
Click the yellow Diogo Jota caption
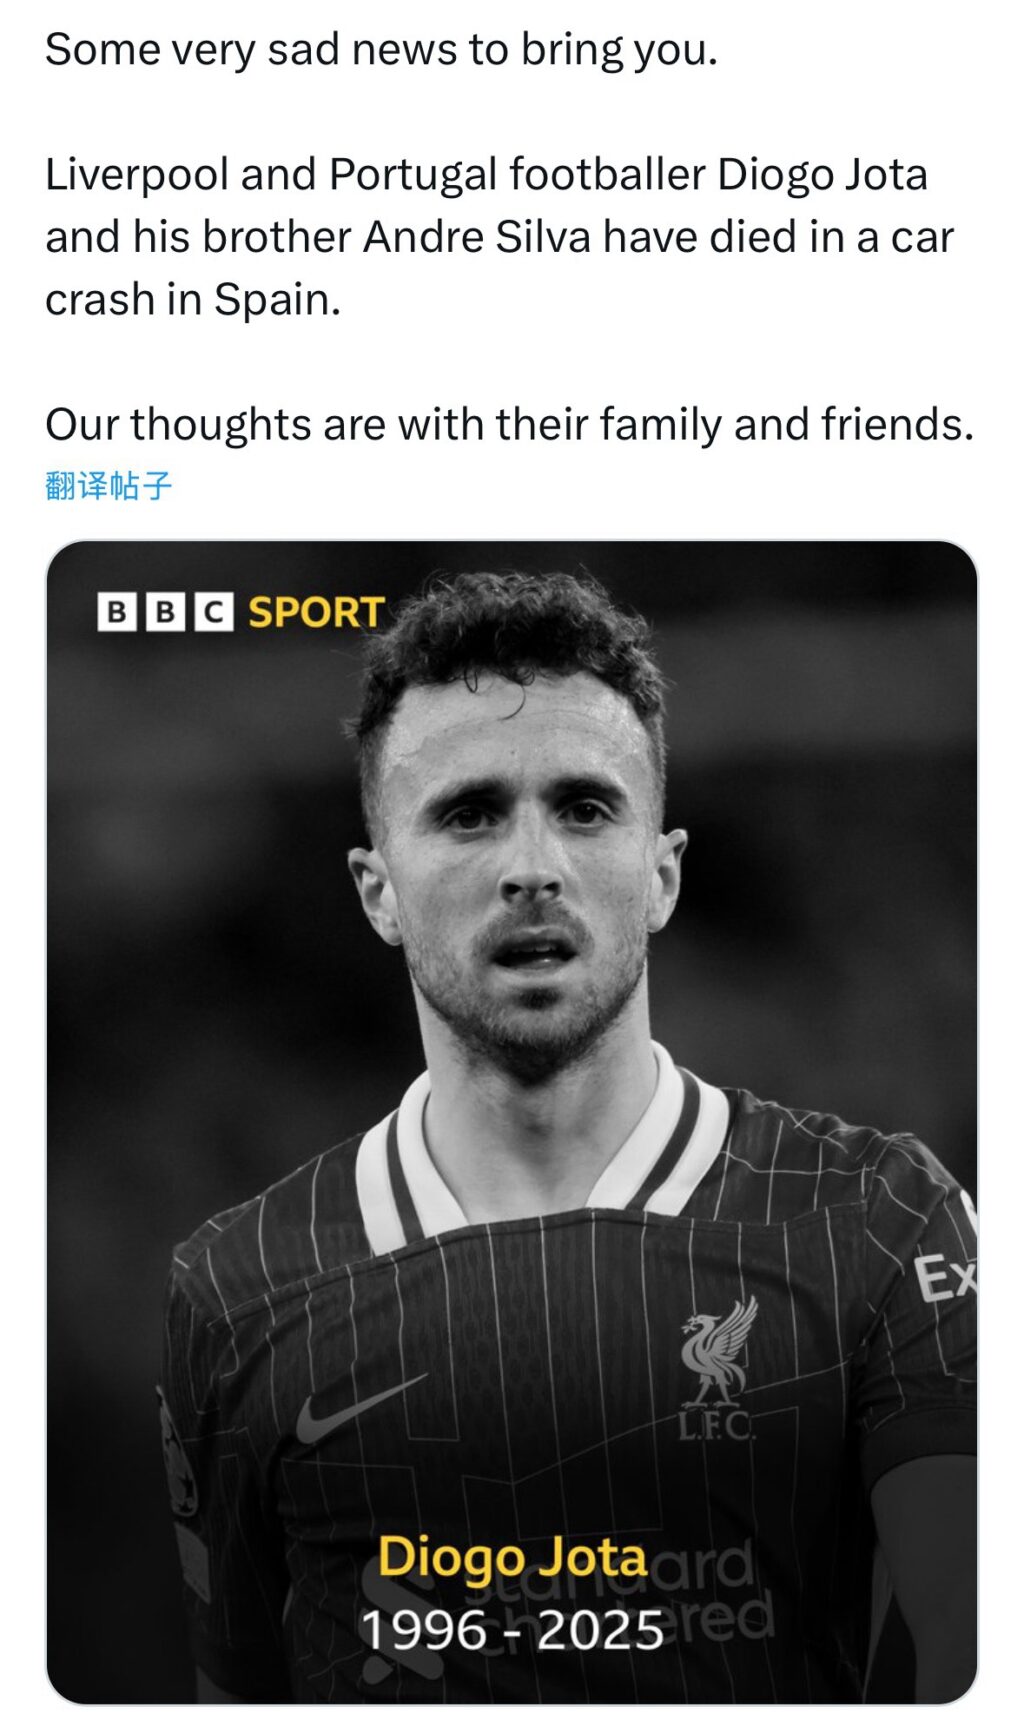512,1559
